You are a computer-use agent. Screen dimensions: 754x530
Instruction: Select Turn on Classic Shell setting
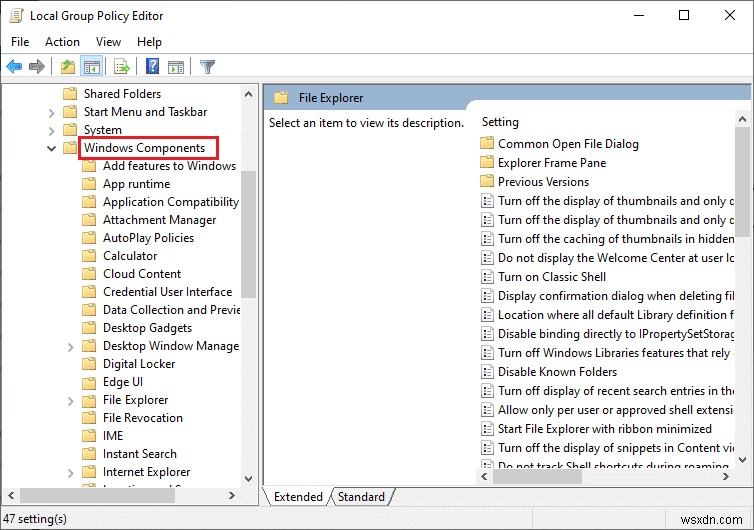click(552, 277)
